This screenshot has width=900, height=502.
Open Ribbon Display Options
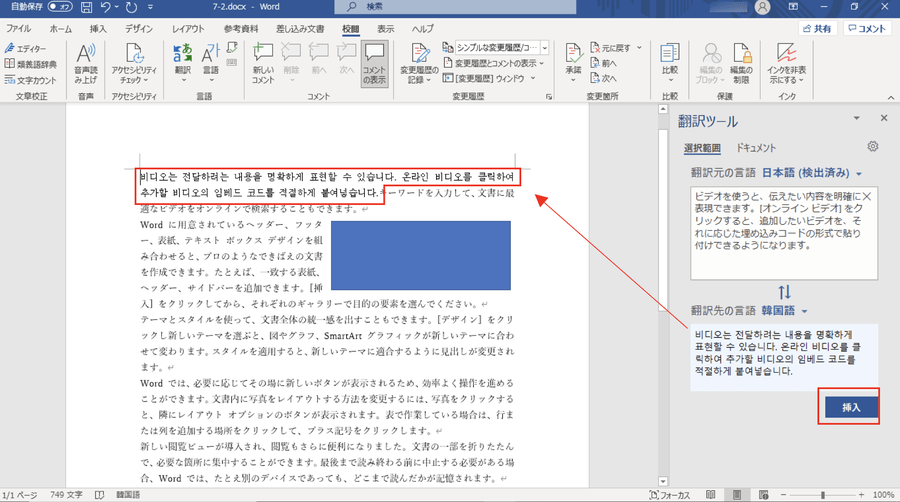pyautogui.click(x=793, y=7)
